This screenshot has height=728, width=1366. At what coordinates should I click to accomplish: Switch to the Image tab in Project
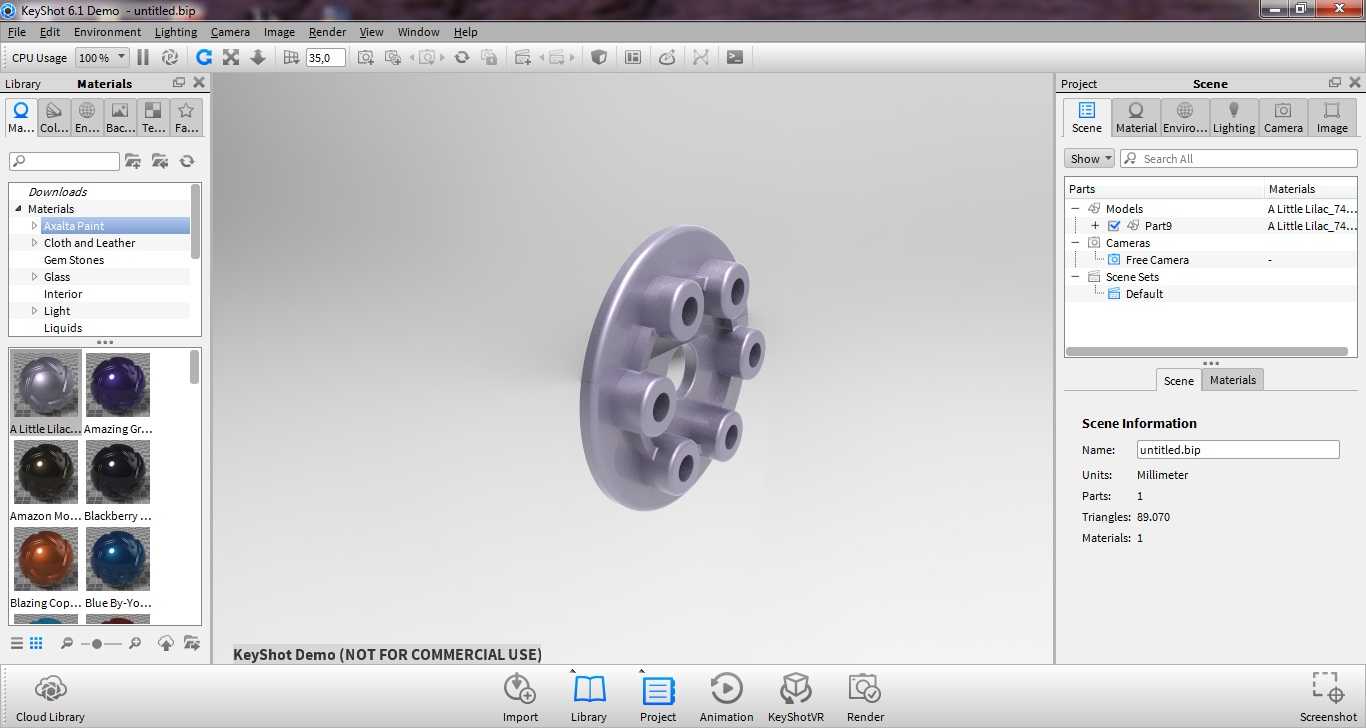[x=1332, y=117]
